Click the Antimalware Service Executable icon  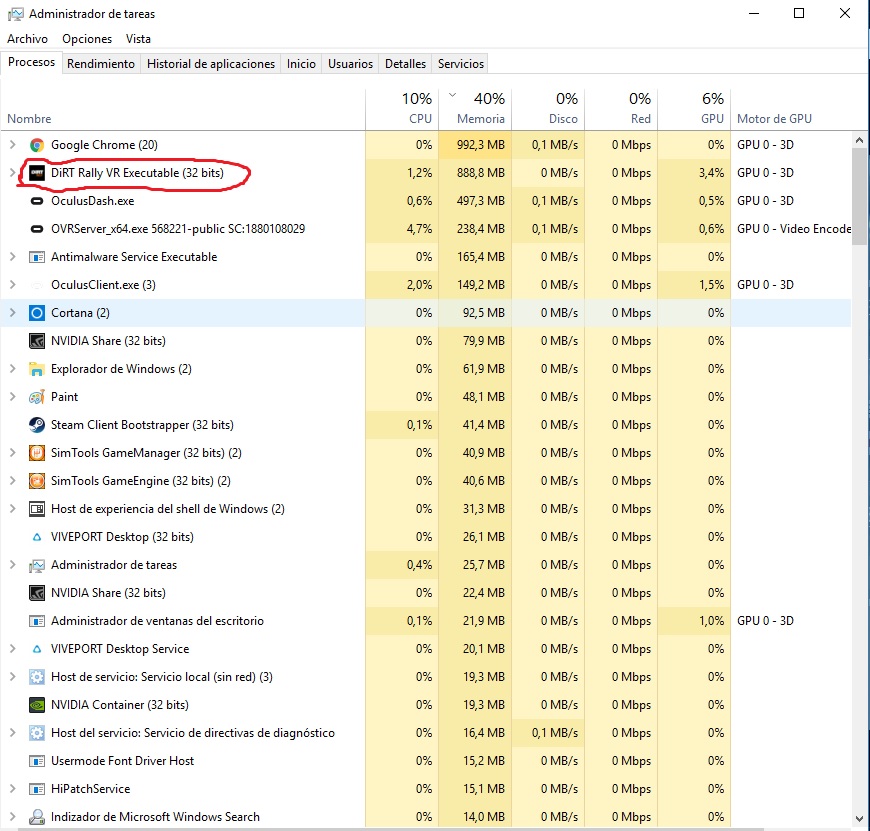pyautogui.click(x=37, y=257)
